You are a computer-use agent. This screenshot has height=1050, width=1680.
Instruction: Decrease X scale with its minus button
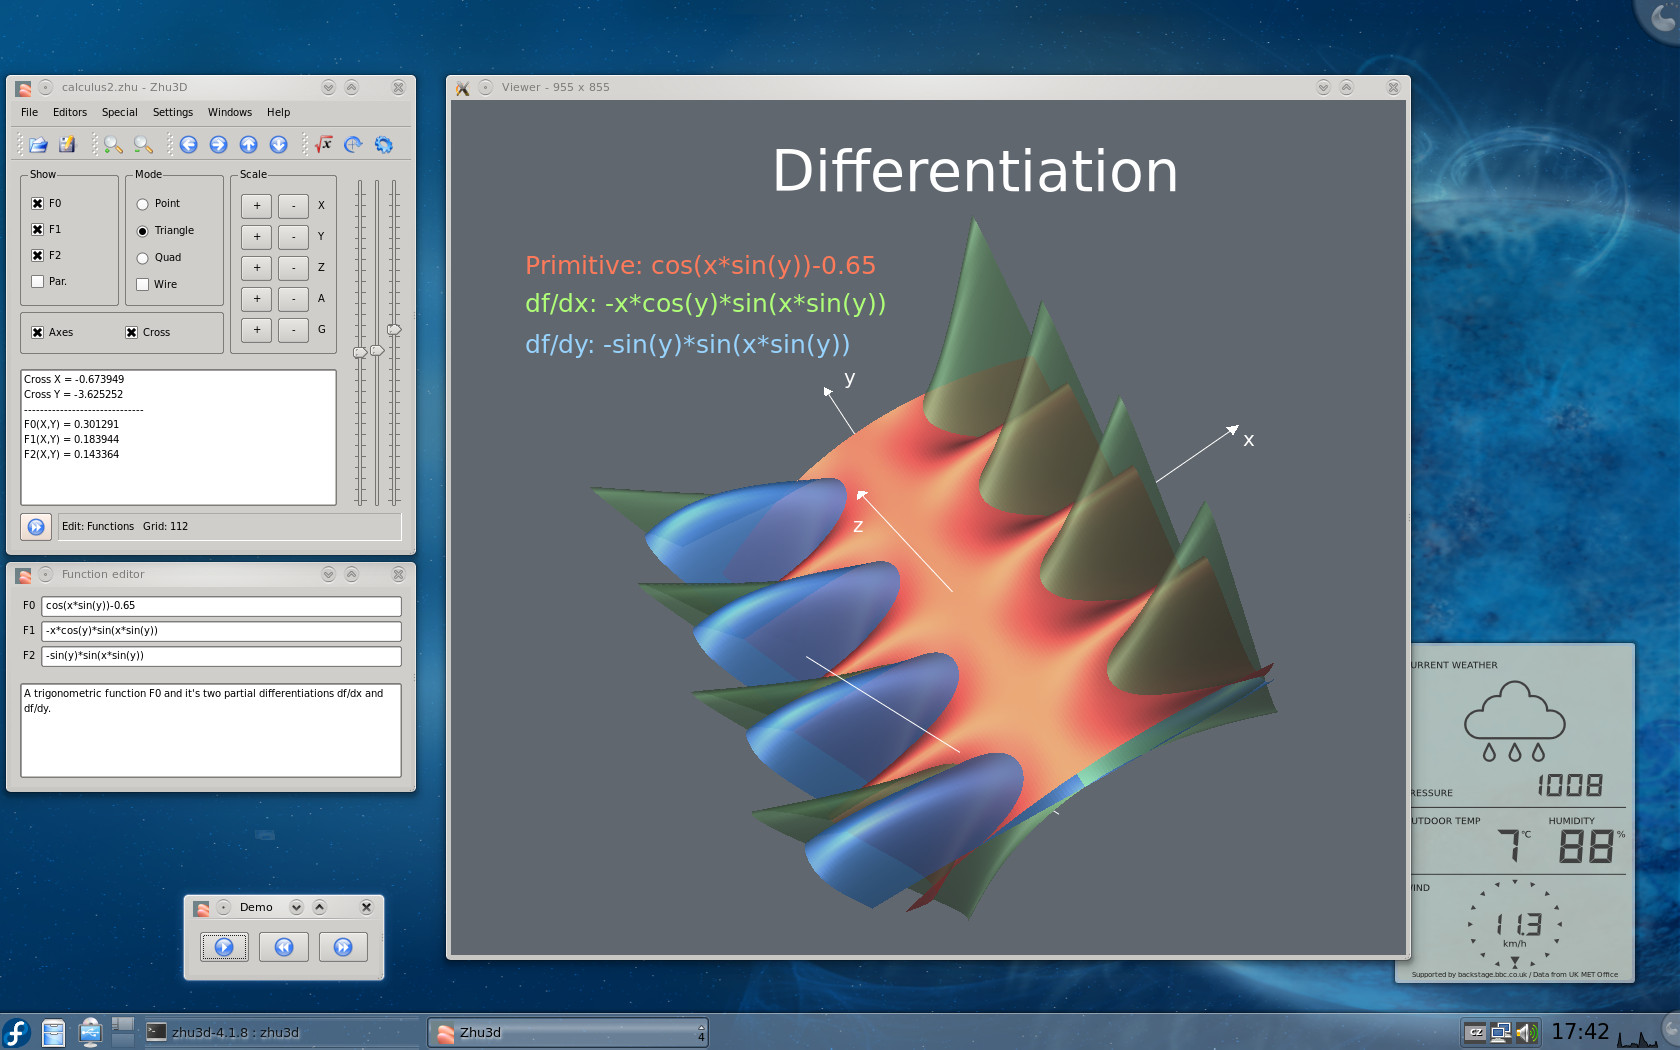coord(293,206)
